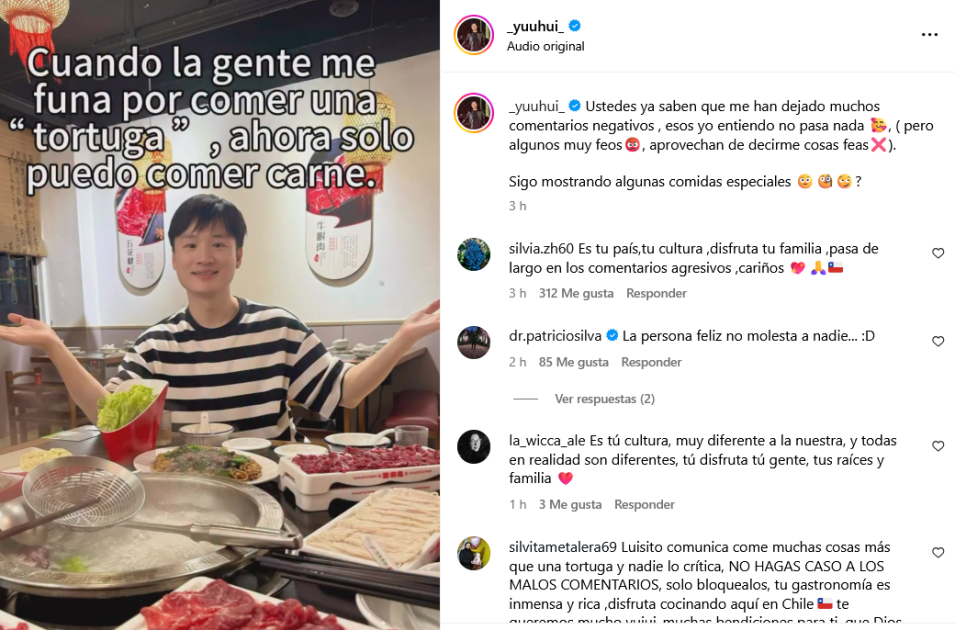Reply to la_wicca_ale via Responder
The image size is (955, 630).
pos(644,504)
